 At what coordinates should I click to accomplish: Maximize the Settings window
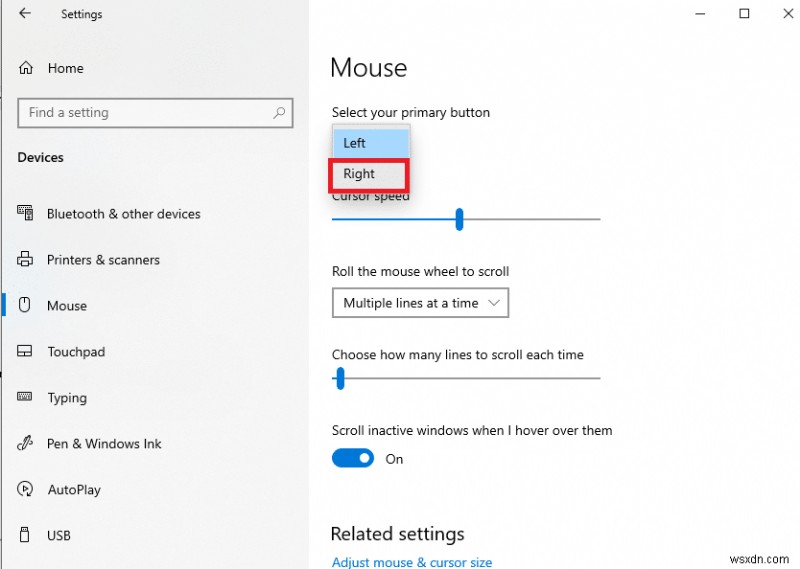coord(744,14)
